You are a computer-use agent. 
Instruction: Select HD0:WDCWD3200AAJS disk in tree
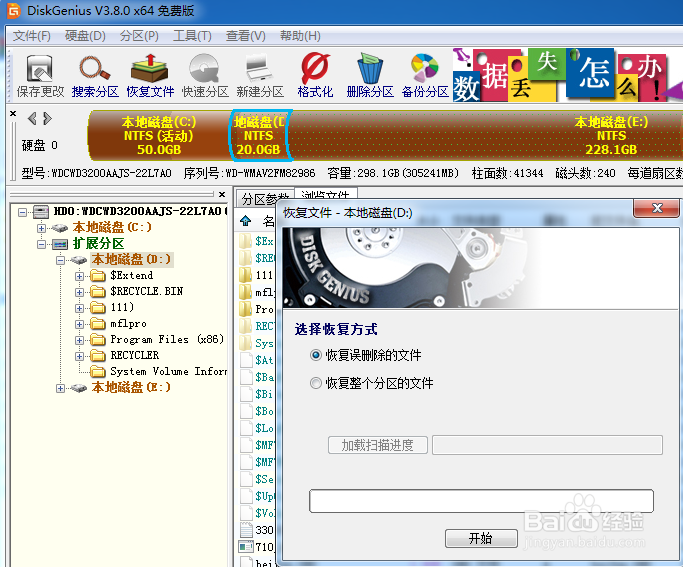(140, 212)
